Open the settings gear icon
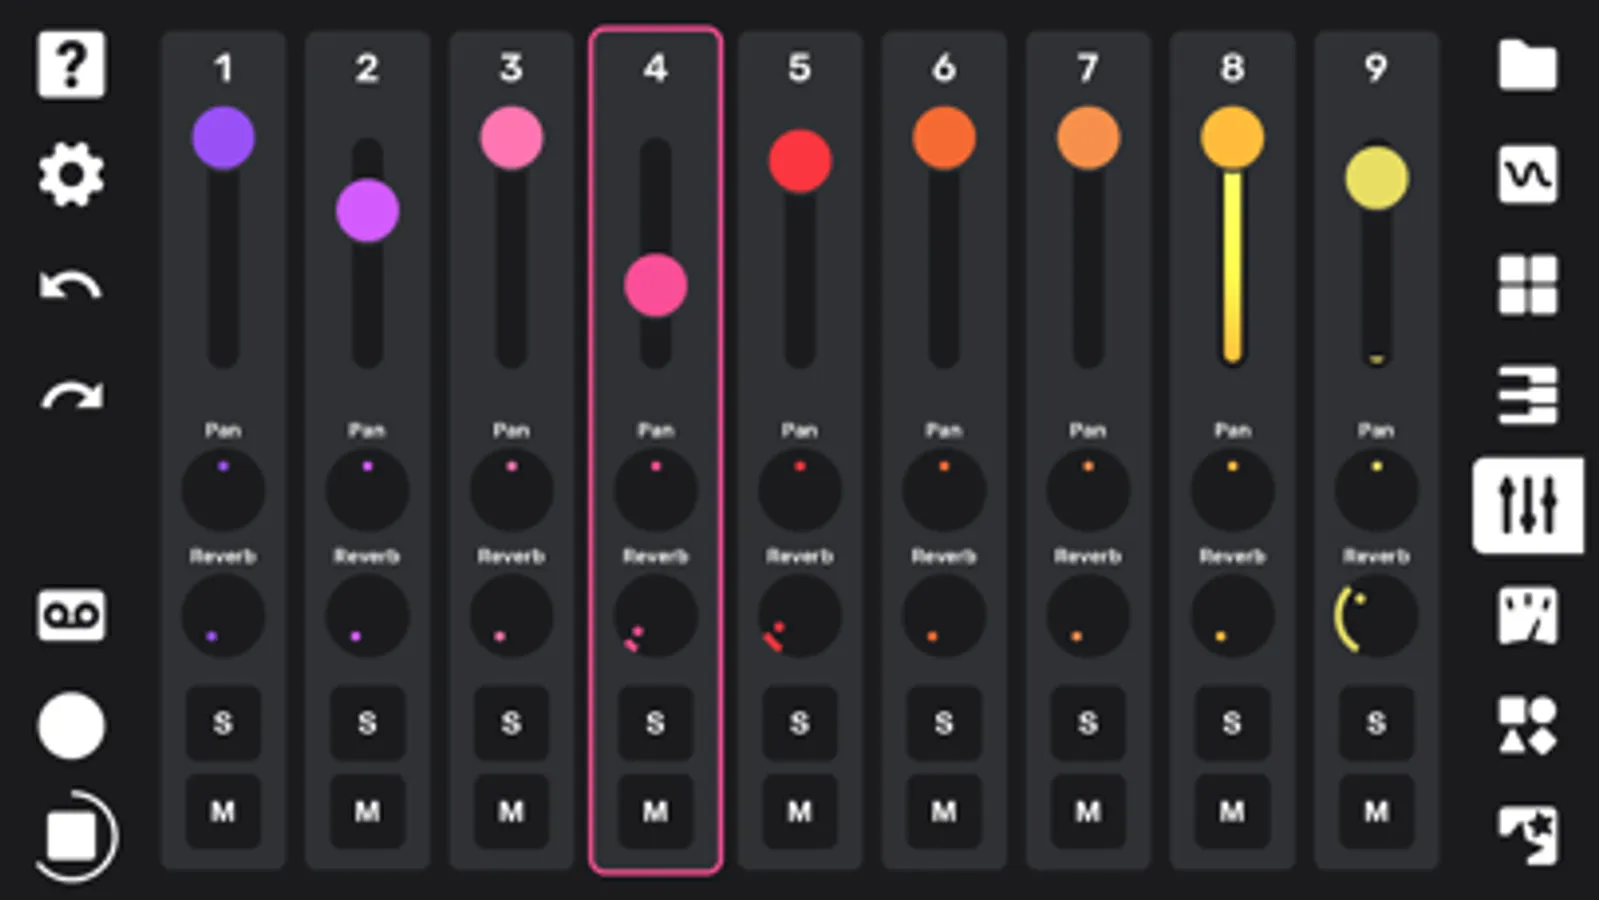Screen dimensions: 1599x900 71,175
